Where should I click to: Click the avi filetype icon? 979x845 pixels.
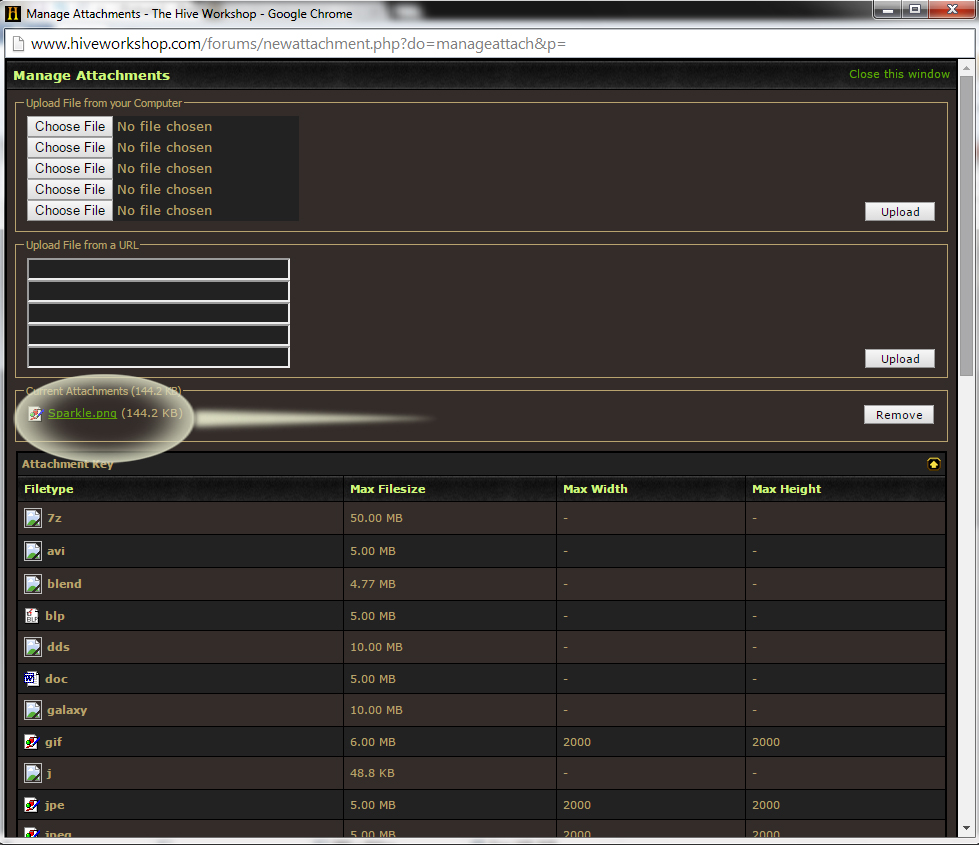tap(32, 551)
